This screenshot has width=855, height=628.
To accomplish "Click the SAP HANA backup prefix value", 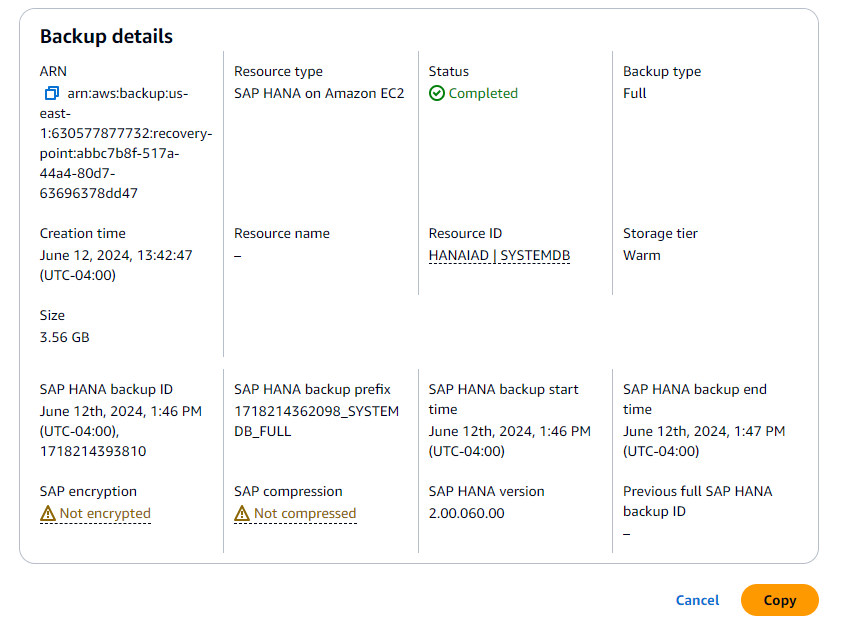I will tap(316, 421).
